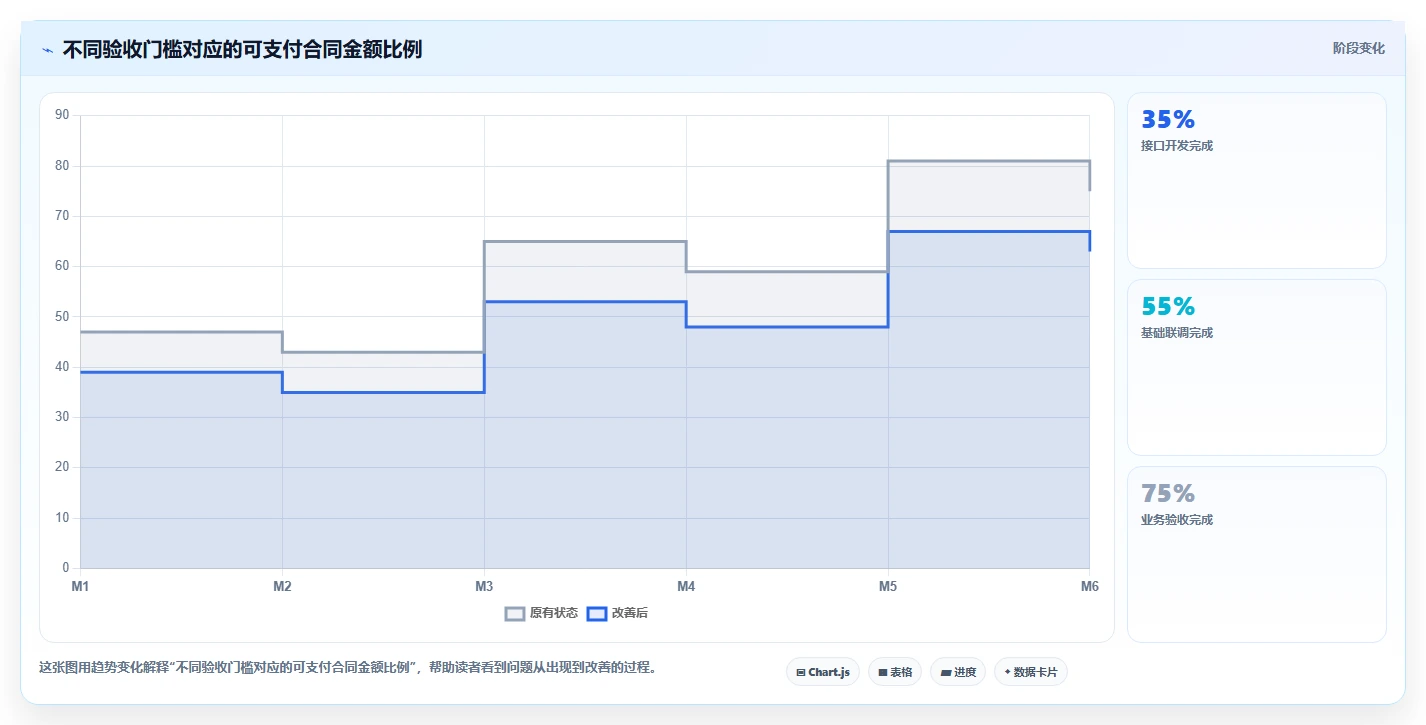Click the M6 axis label

click(x=1089, y=586)
